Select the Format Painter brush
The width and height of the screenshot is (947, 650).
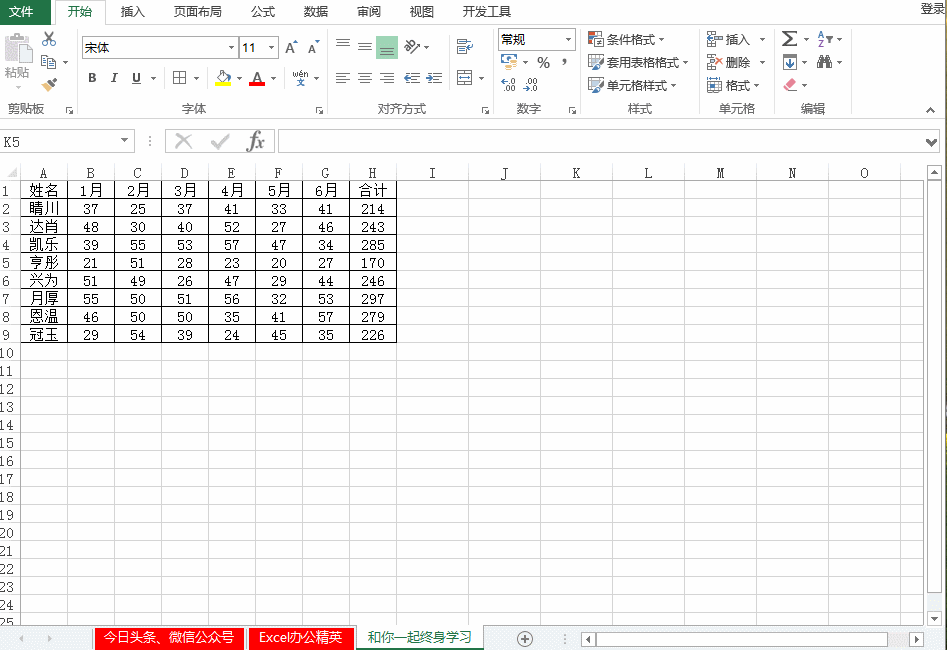49,85
